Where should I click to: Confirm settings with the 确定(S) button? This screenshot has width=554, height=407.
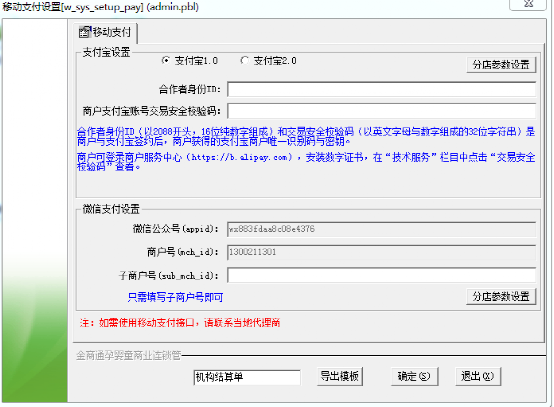(414, 376)
